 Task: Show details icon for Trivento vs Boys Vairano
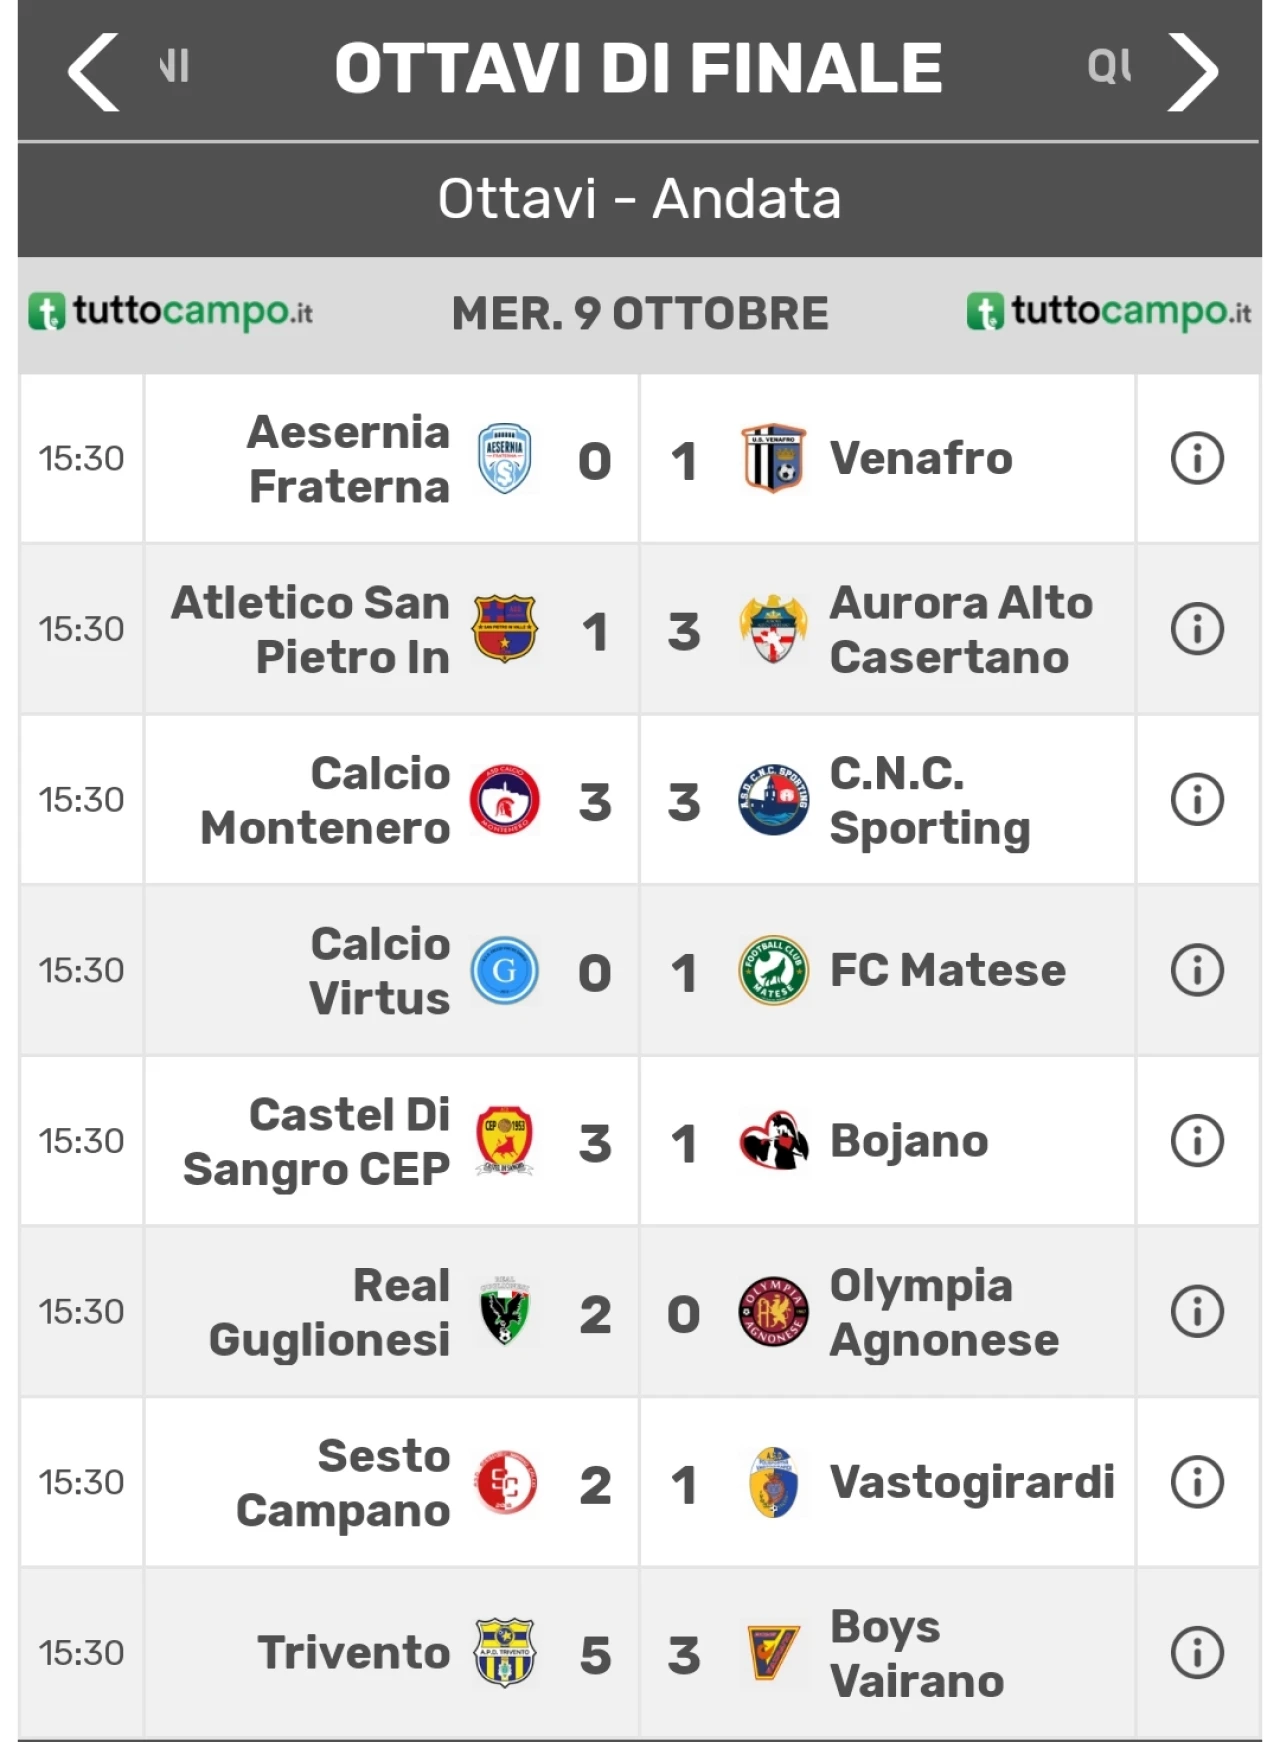click(x=1196, y=1653)
